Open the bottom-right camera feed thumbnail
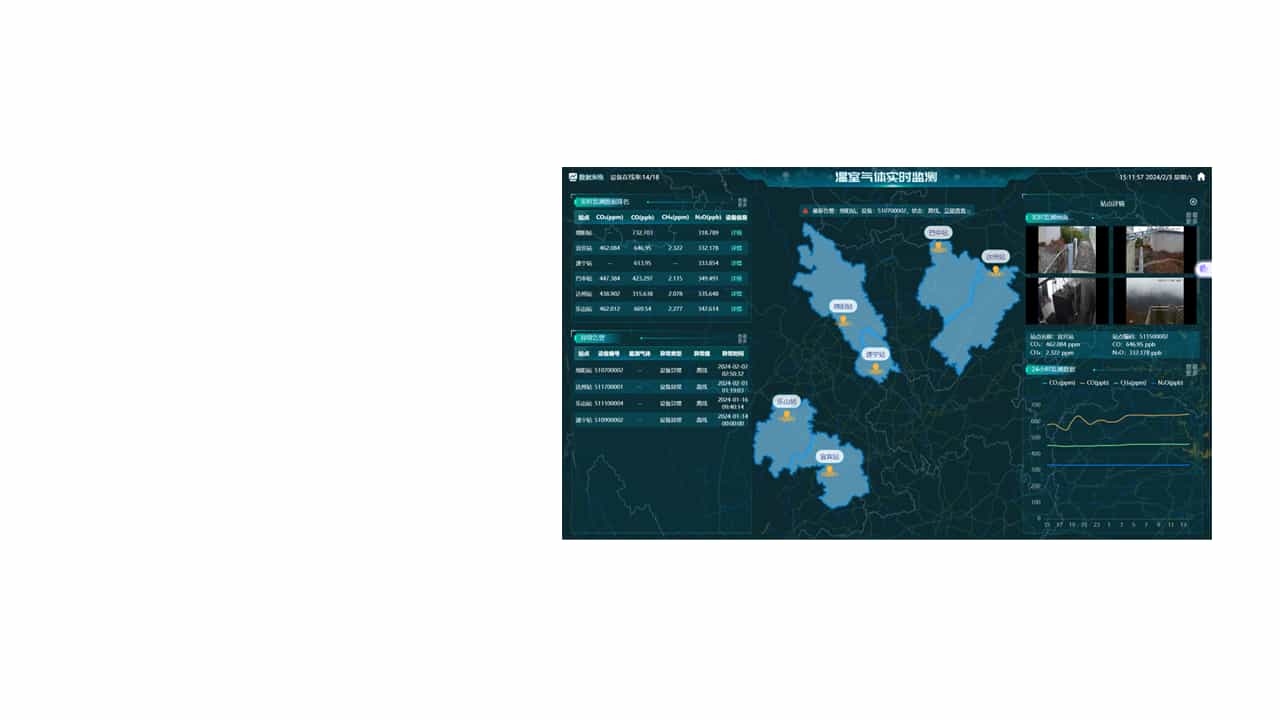Image resolution: width=1280 pixels, height=720 pixels. tap(1154, 300)
